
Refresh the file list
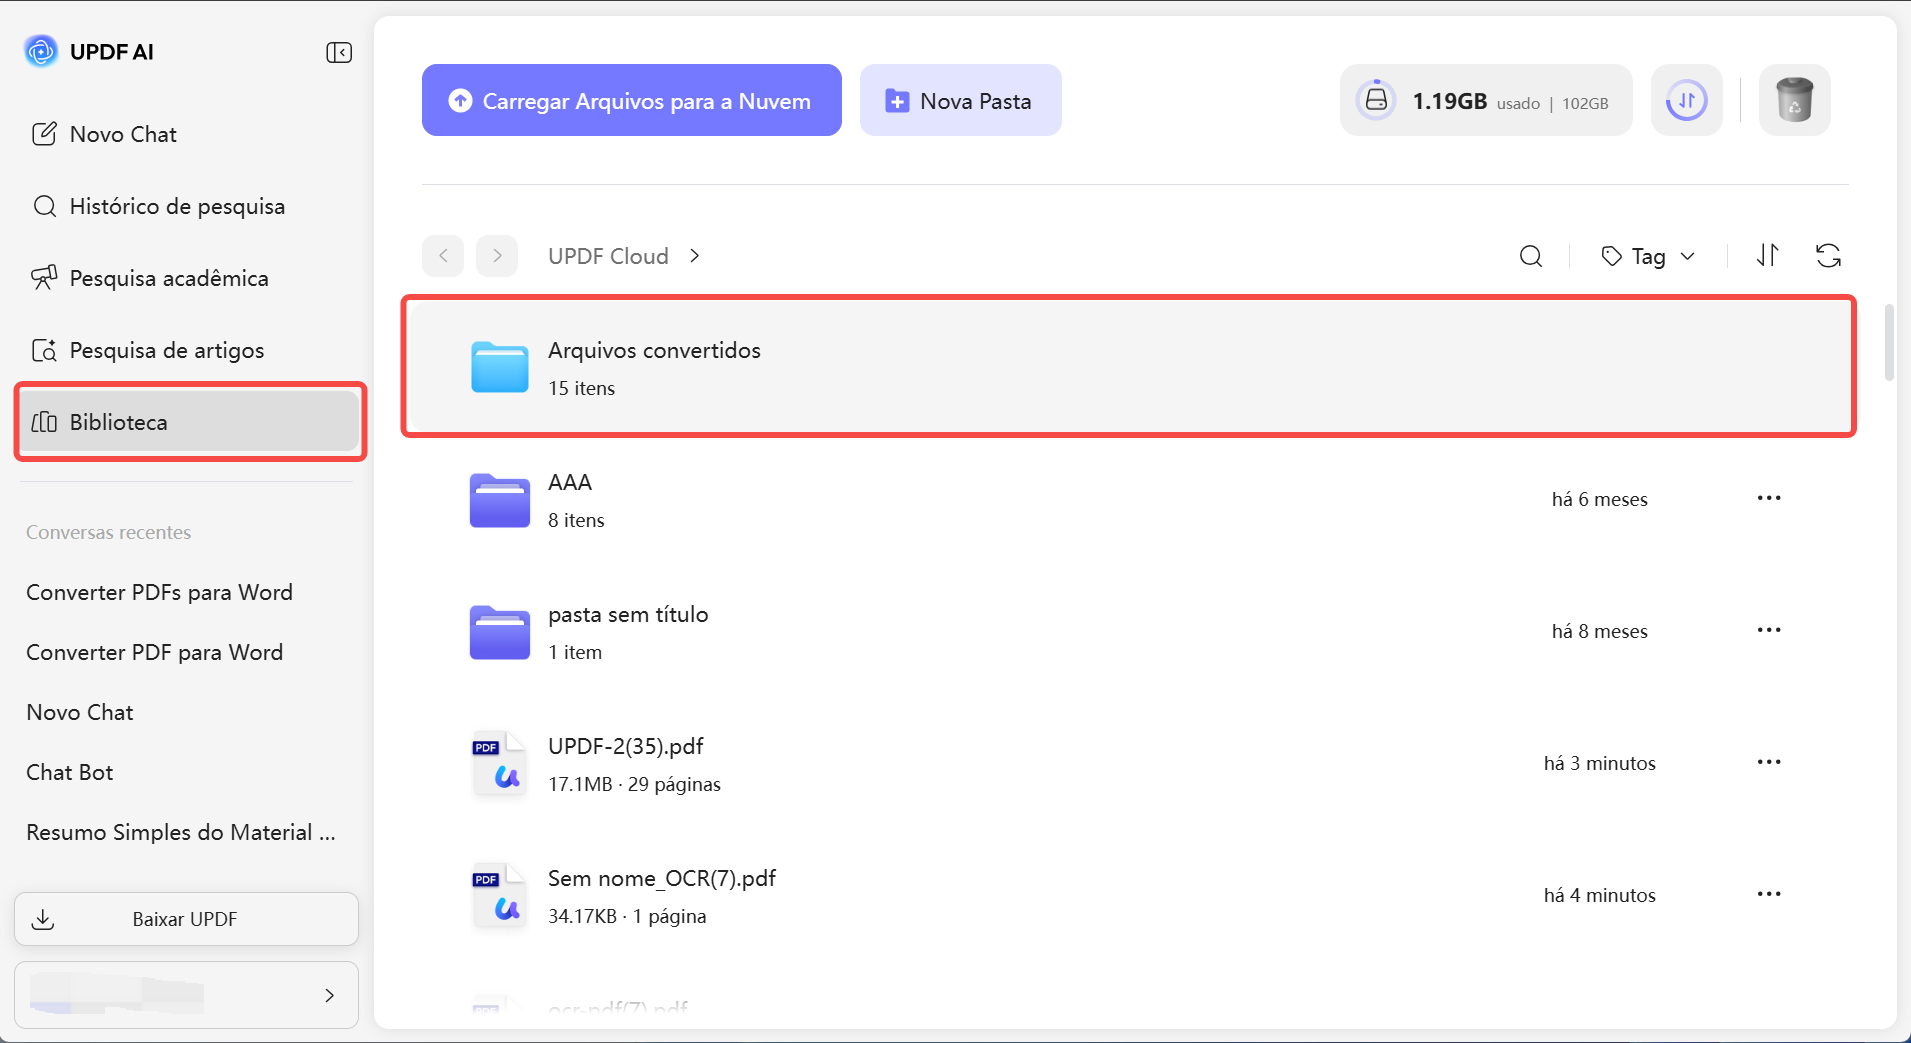pos(1828,256)
